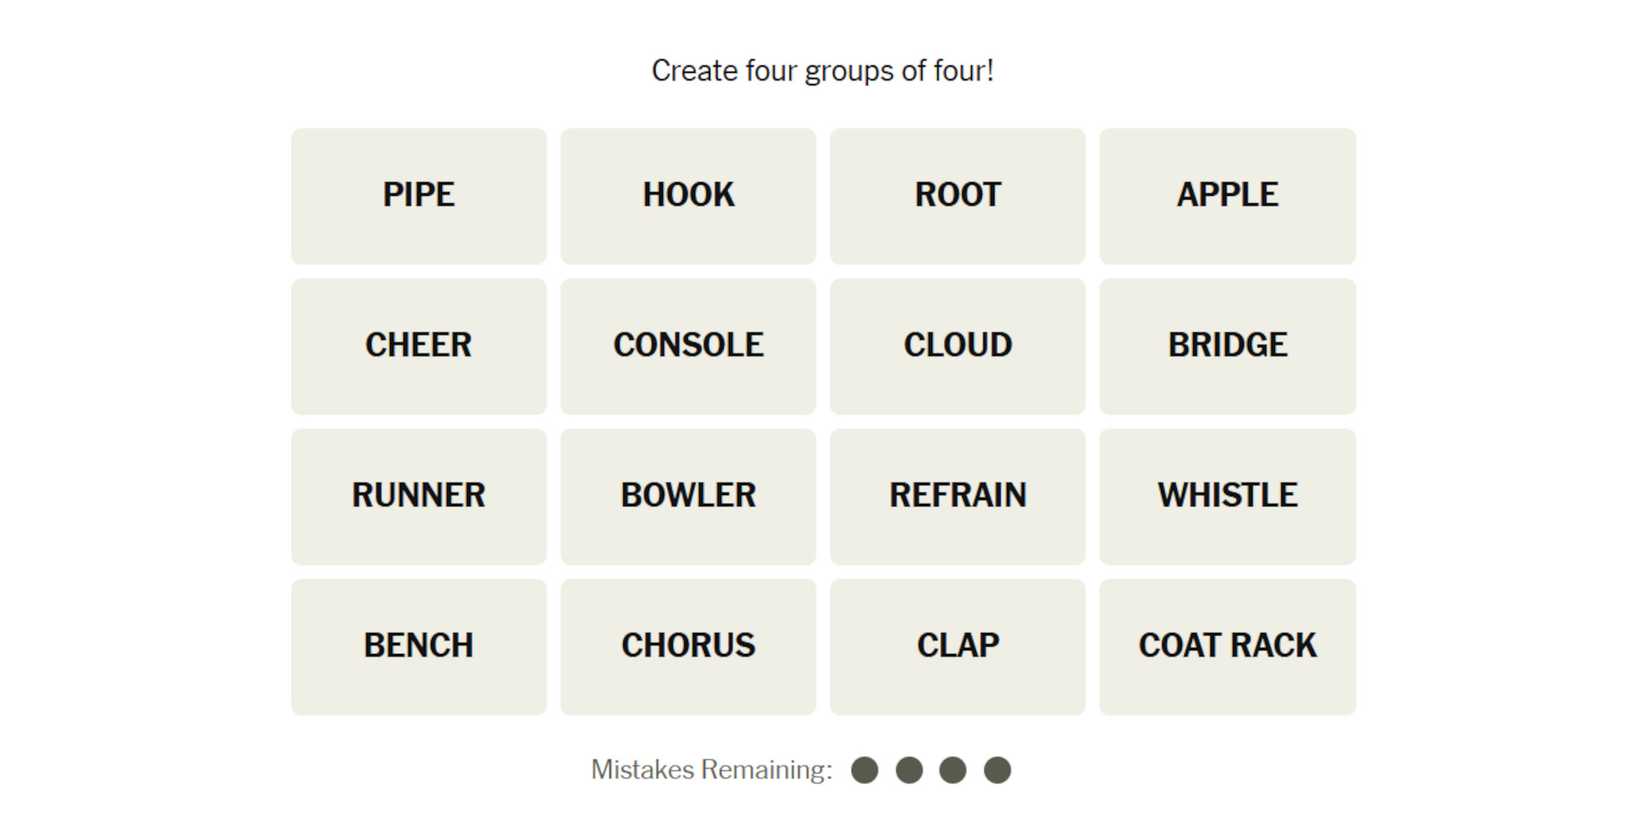This screenshot has height=825, width=1650.
Task: Select the WHISTLE word tile
Action: [1227, 496]
